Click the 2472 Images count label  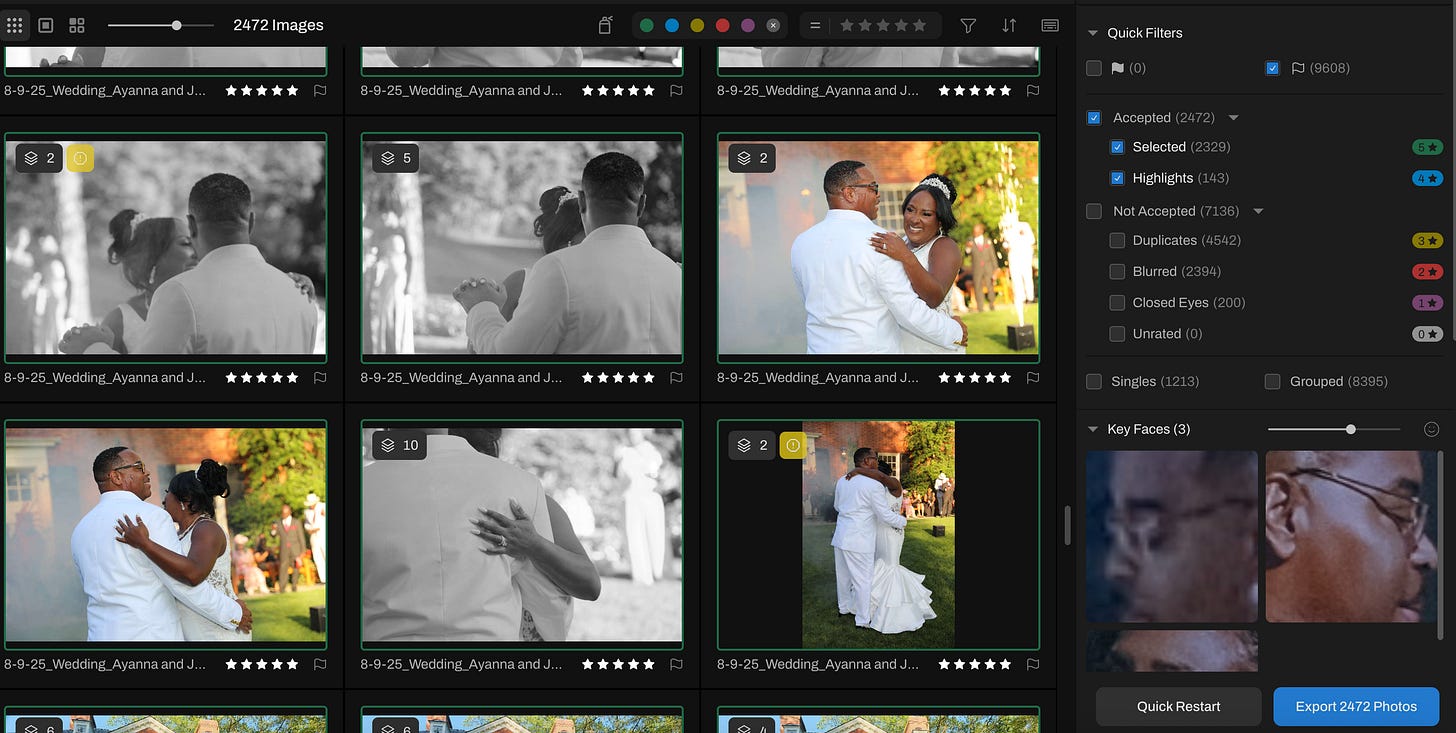pyautogui.click(x=278, y=25)
